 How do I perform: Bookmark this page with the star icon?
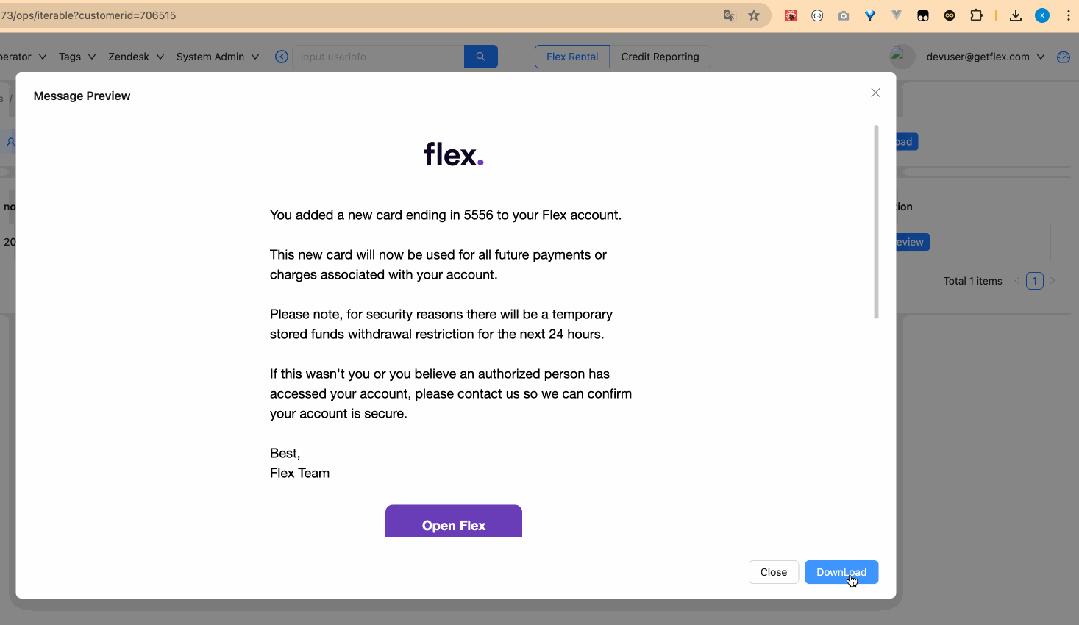(x=754, y=15)
